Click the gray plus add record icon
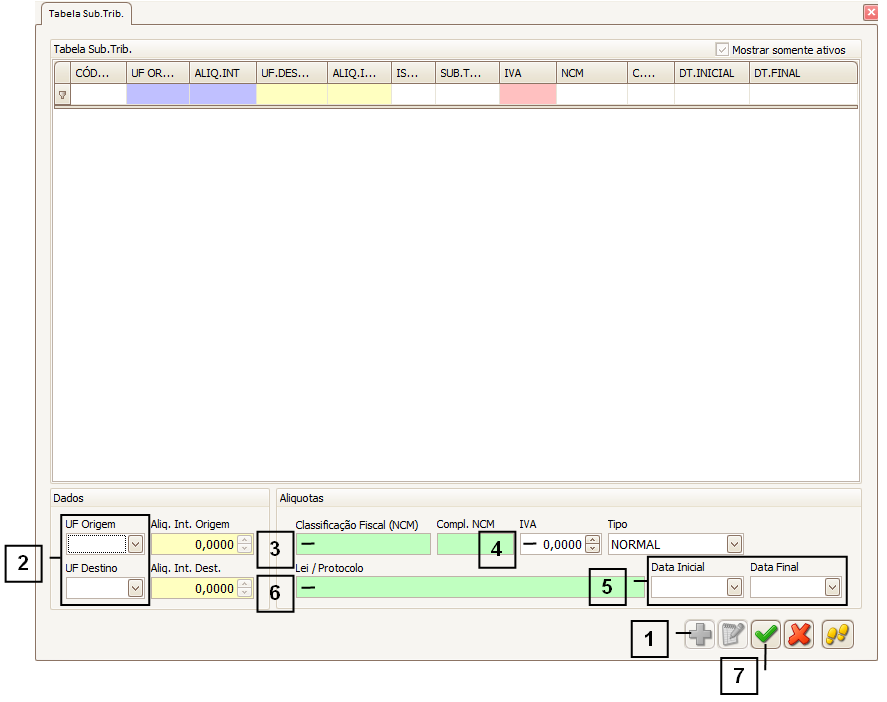The width and height of the screenshot is (887, 702). (x=699, y=635)
